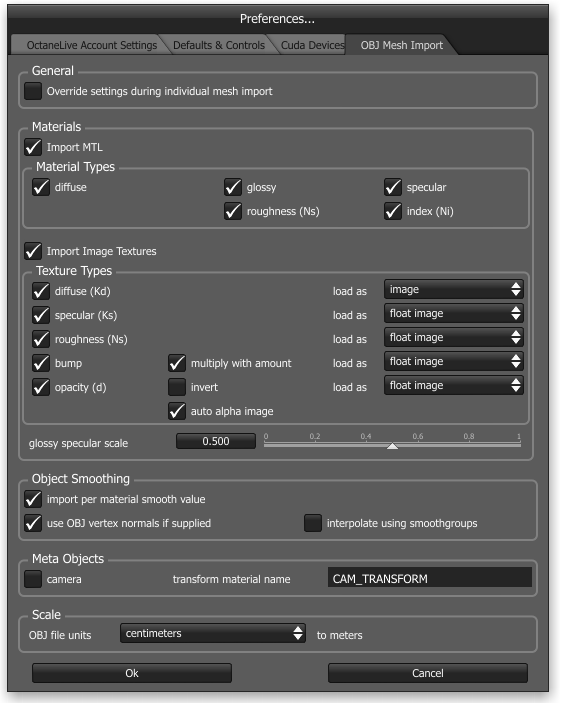Open the diffuse (Kd) load as dropdown
This screenshot has width=561, height=703.
(453, 290)
